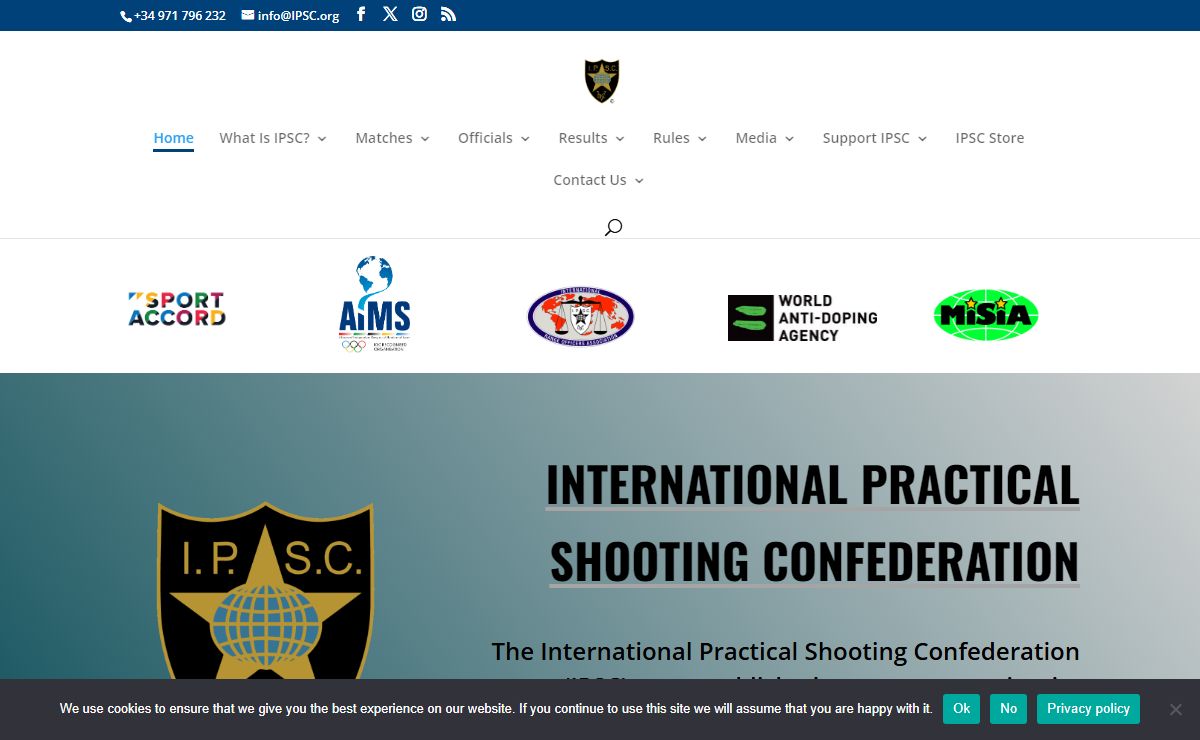
Task: Click the large IPSC shield emblem in hero
Action: 266,591
